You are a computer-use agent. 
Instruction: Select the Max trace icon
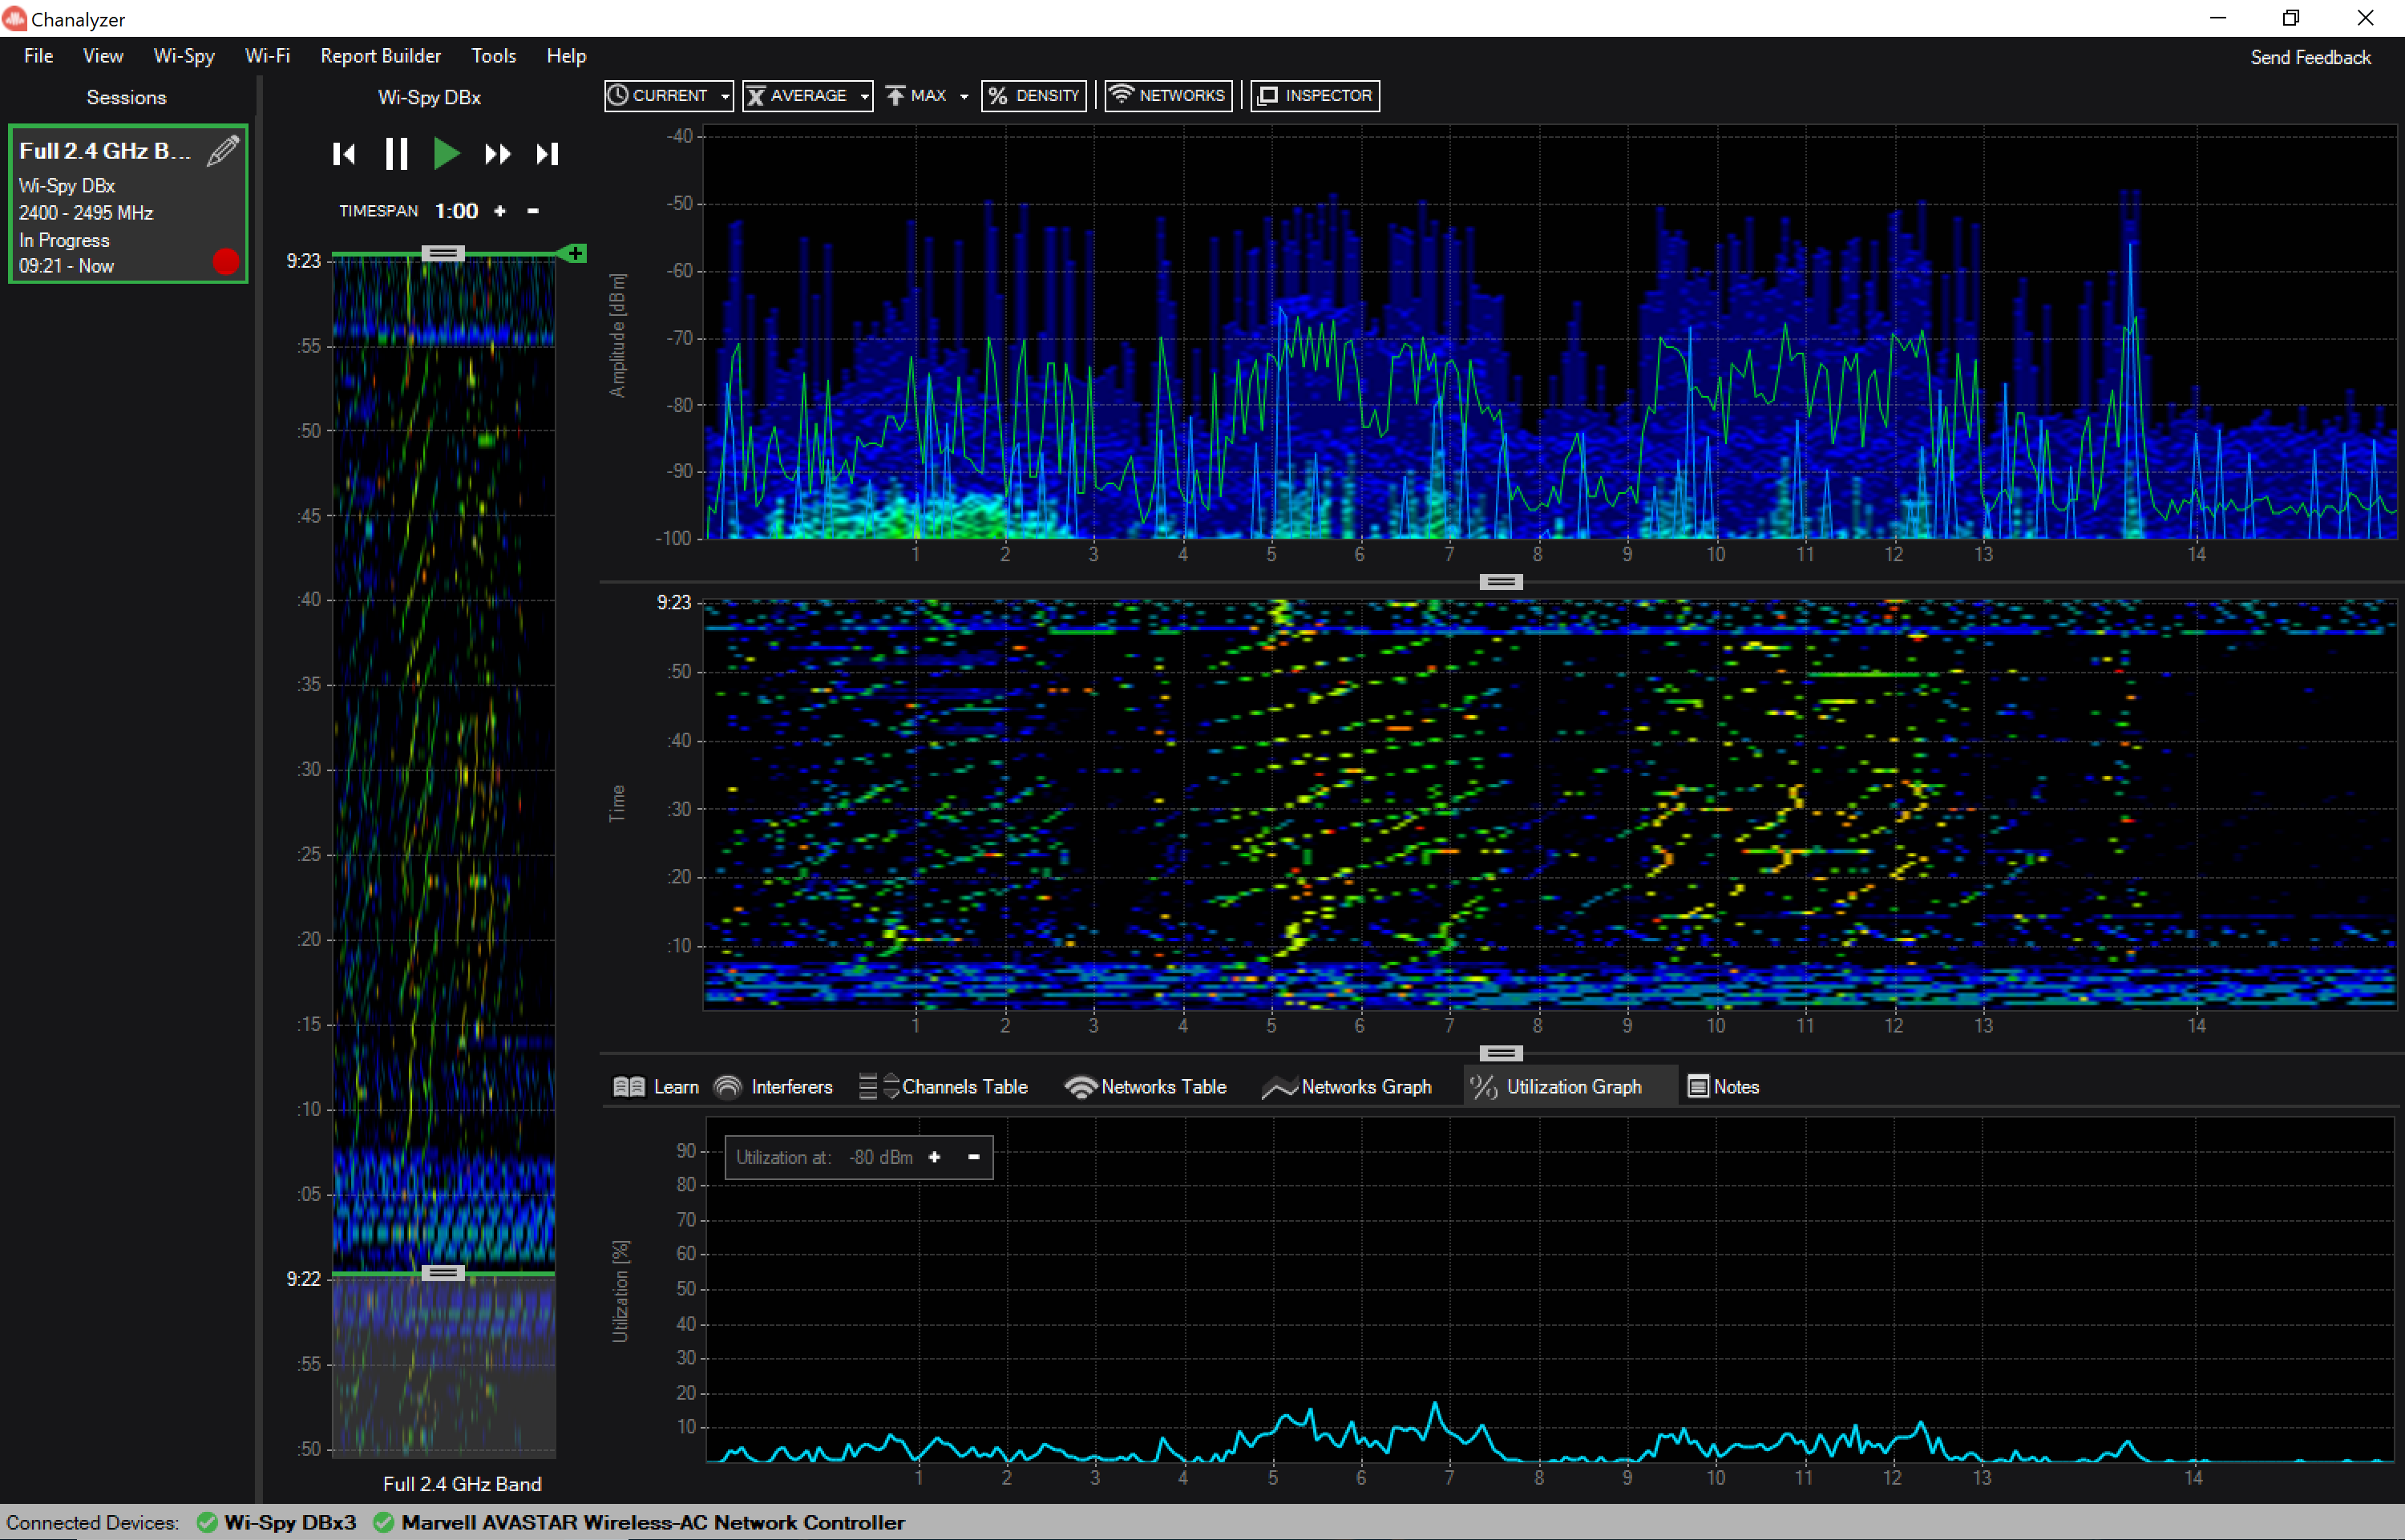(x=917, y=95)
